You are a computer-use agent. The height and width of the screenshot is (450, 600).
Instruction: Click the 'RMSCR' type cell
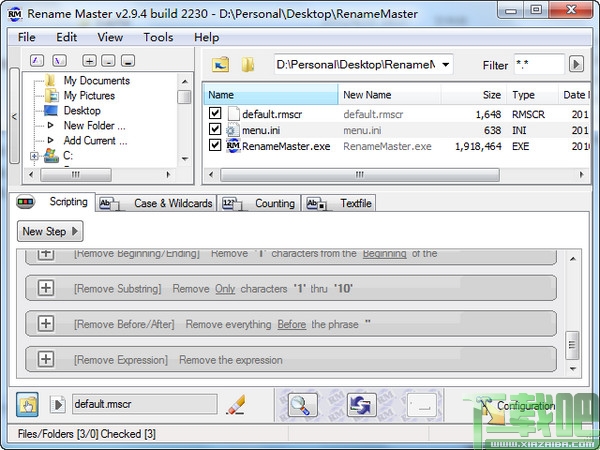click(528, 114)
